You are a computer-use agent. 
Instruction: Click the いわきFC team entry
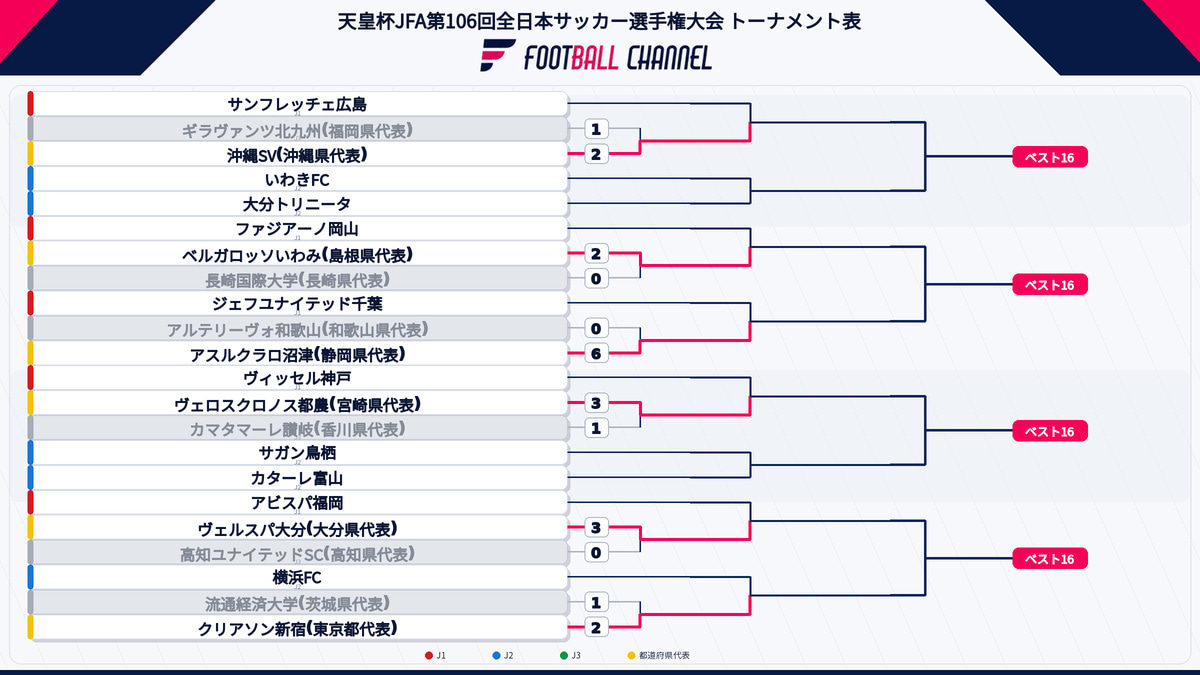click(x=298, y=179)
